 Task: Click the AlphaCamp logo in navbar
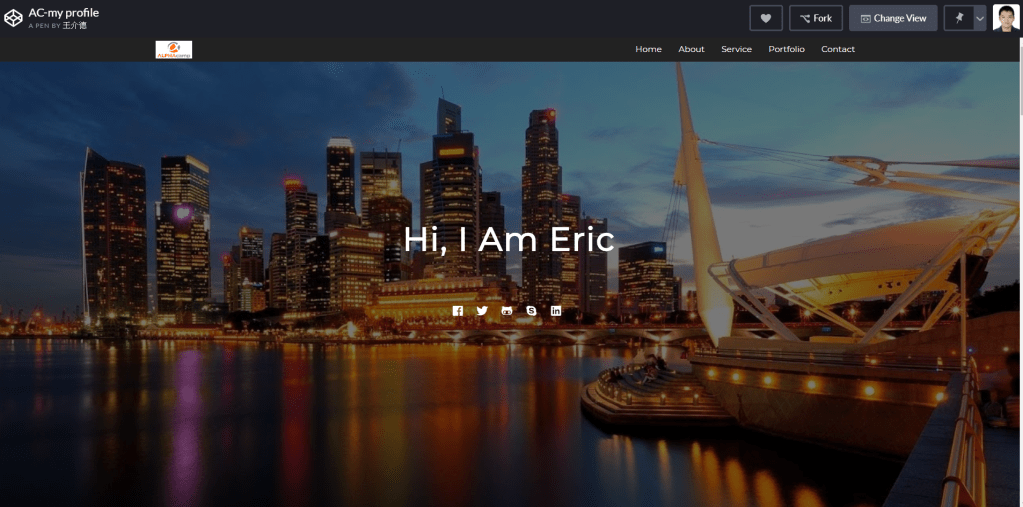(x=174, y=49)
